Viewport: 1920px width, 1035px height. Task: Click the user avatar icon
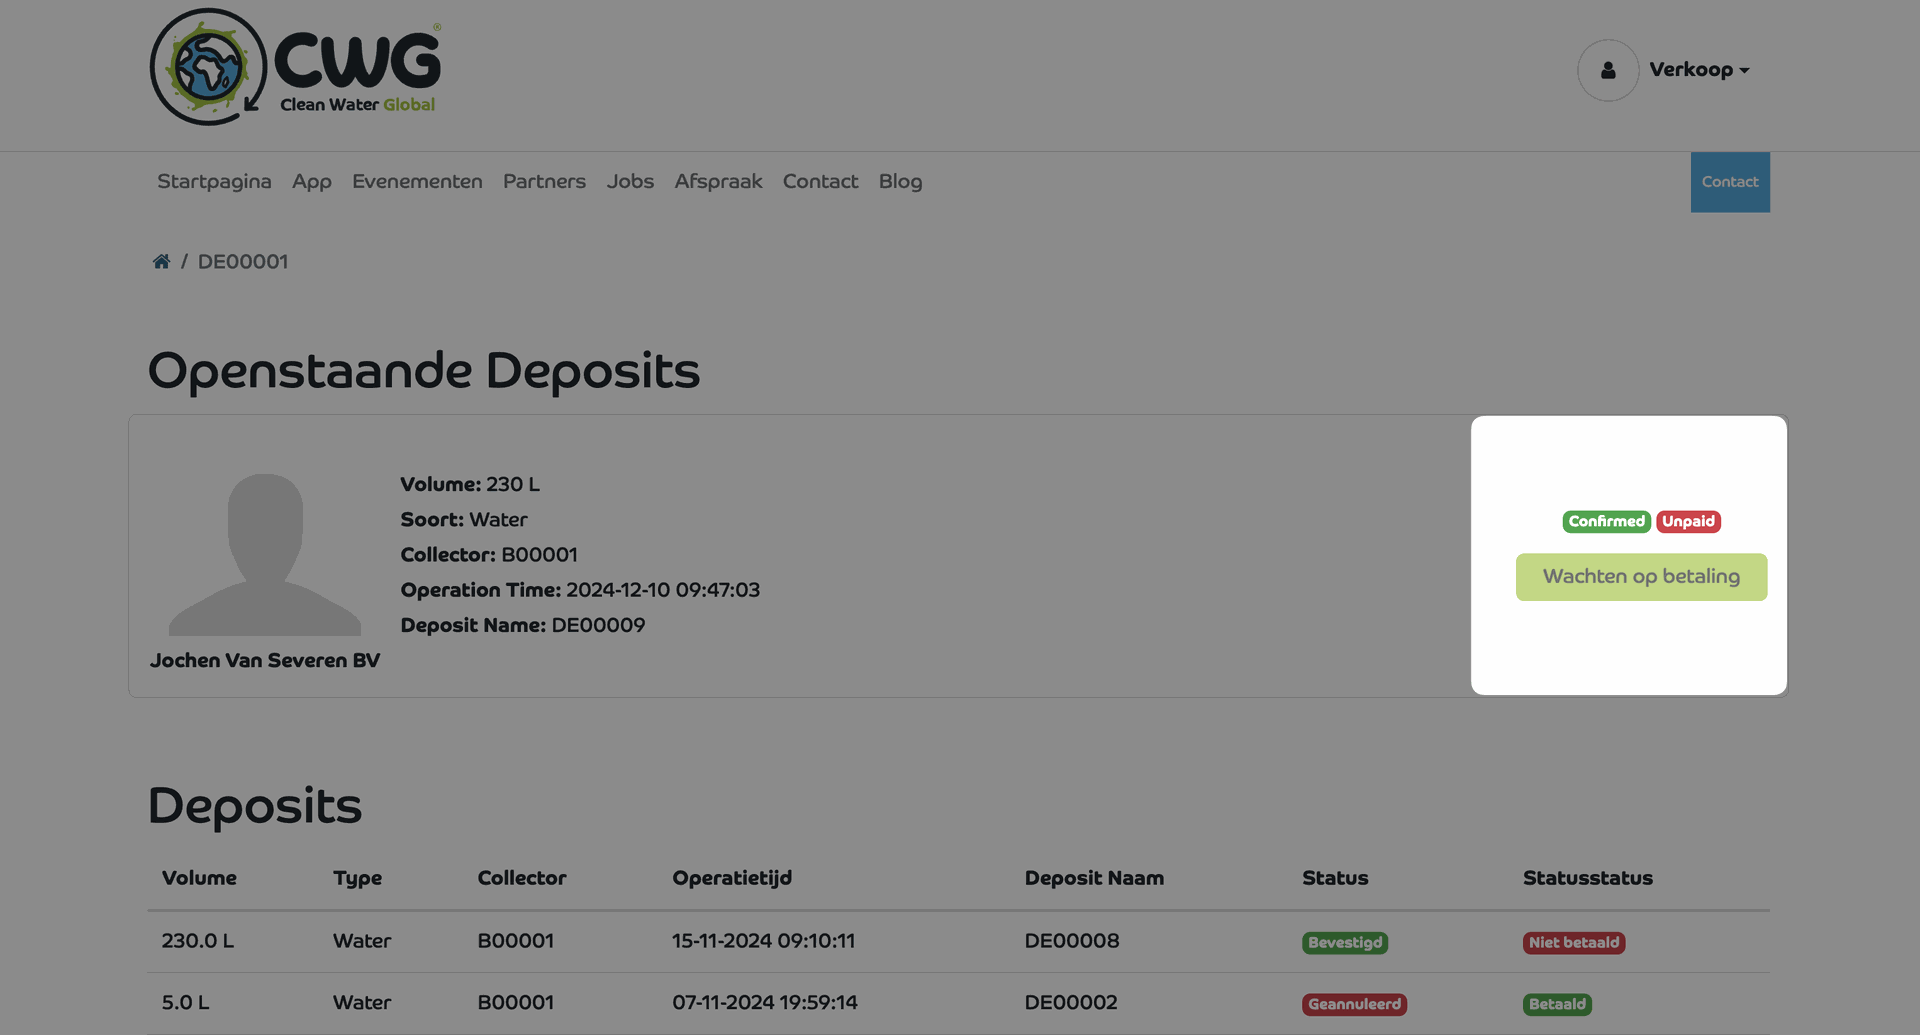click(x=1607, y=70)
